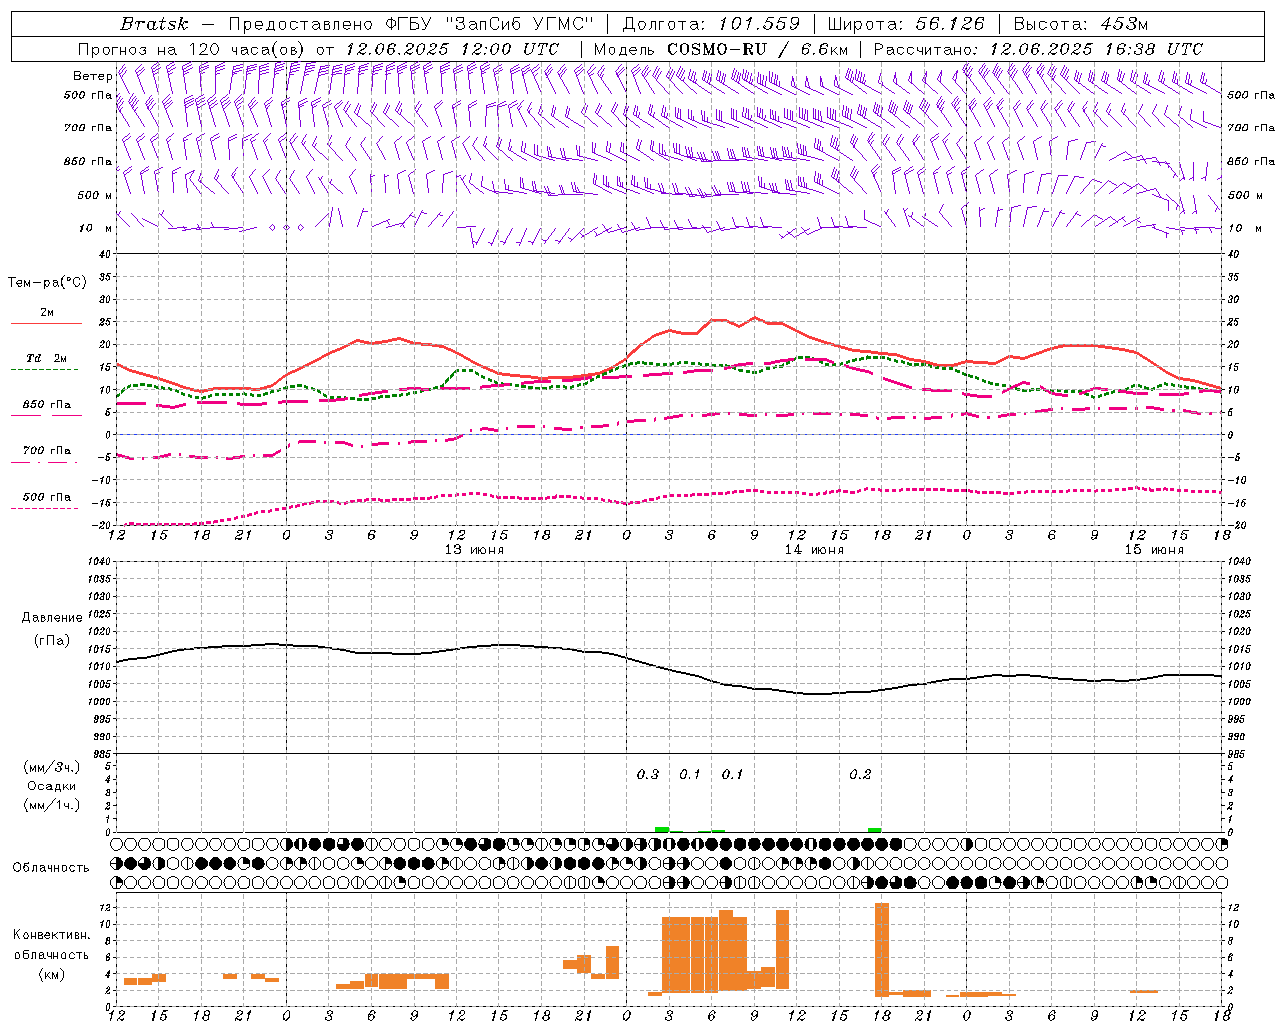The height and width of the screenshot is (1024, 1280).
Task: Click tallest orange convective bar at 18h June 14
Action: point(882,949)
